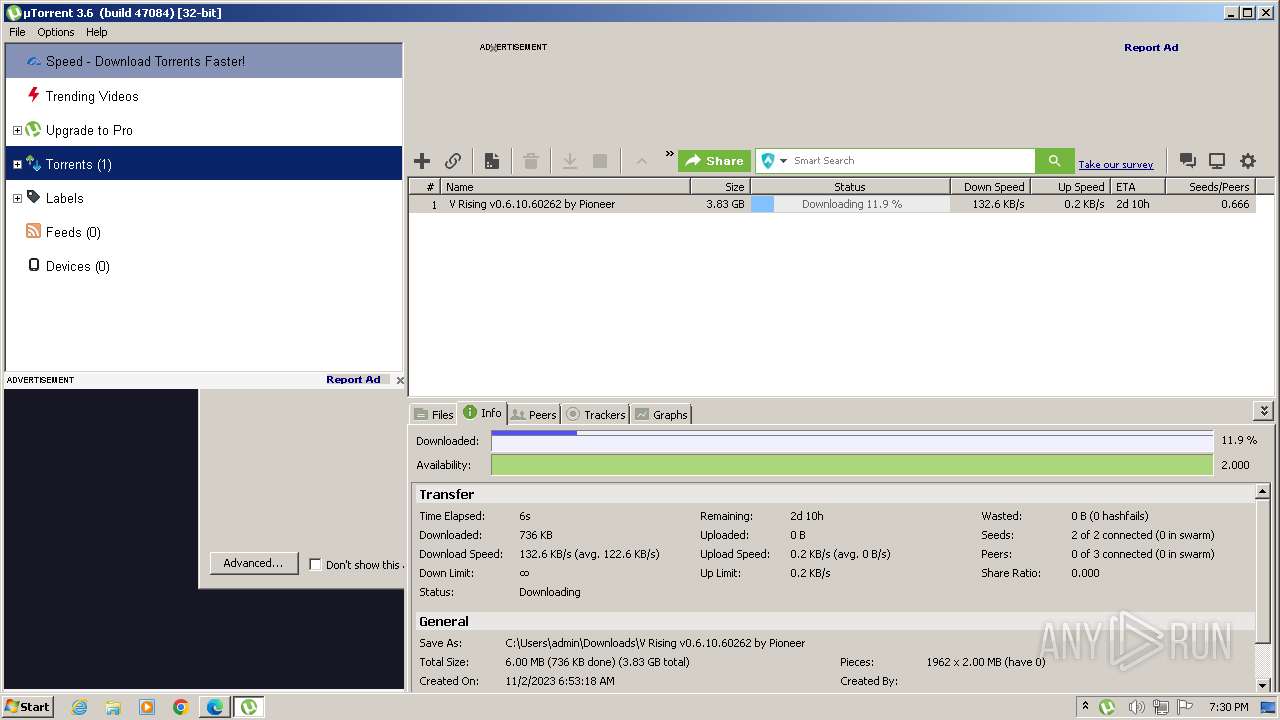Viewport: 1280px width, 720px height.
Task: Toggle the Don't show this checkbox
Action: click(x=315, y=565)
